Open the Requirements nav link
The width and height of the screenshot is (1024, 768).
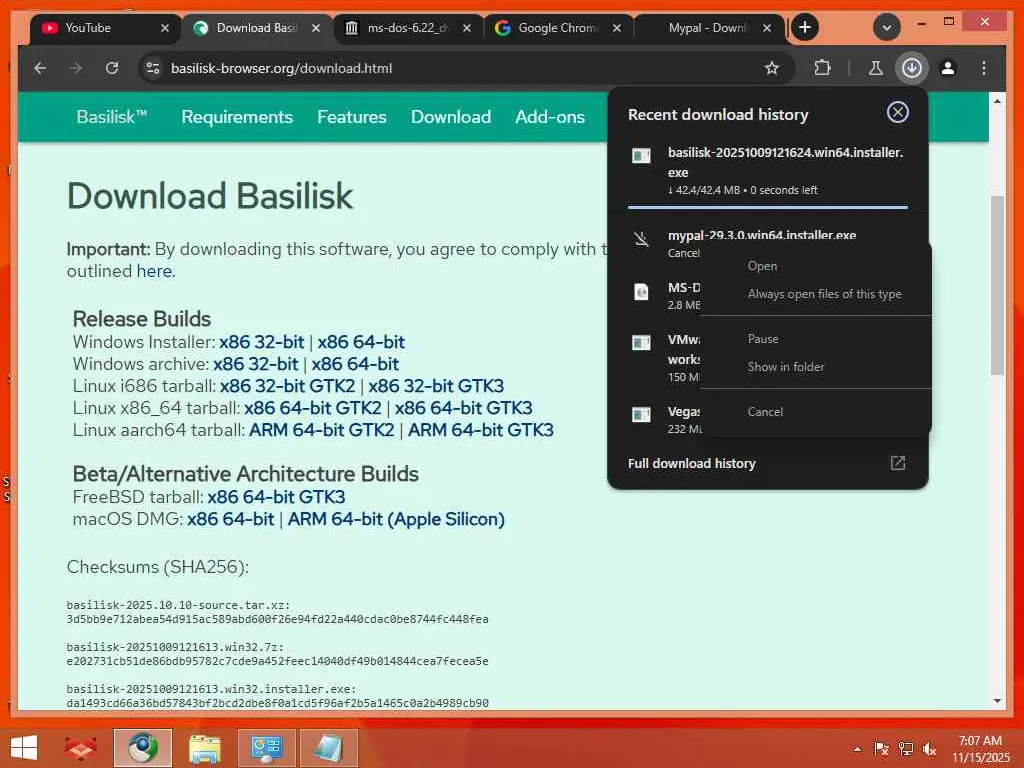[x=237, y=117]
